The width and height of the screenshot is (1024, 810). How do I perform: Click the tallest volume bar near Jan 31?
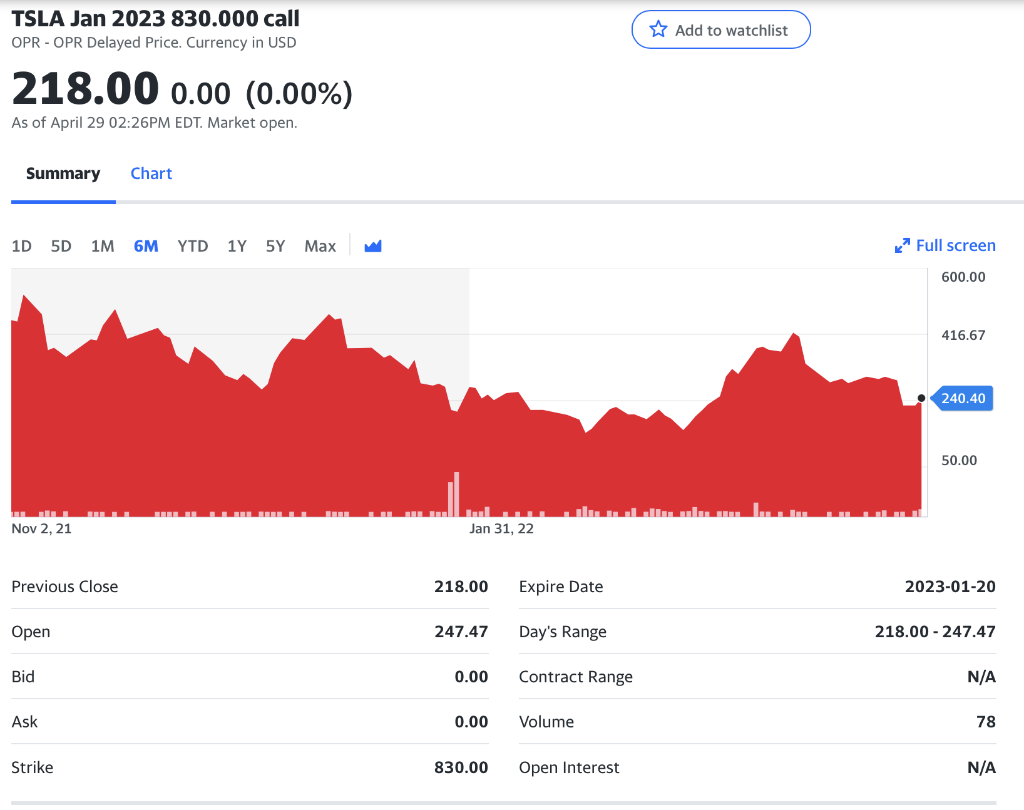click(x=456, y=494)
